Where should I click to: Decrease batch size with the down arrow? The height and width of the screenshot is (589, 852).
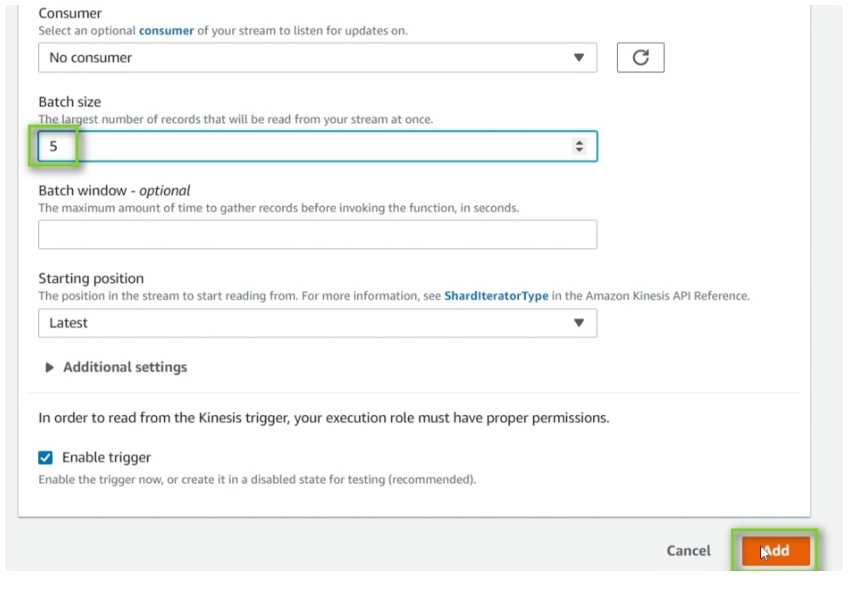[x=579, y=149]
